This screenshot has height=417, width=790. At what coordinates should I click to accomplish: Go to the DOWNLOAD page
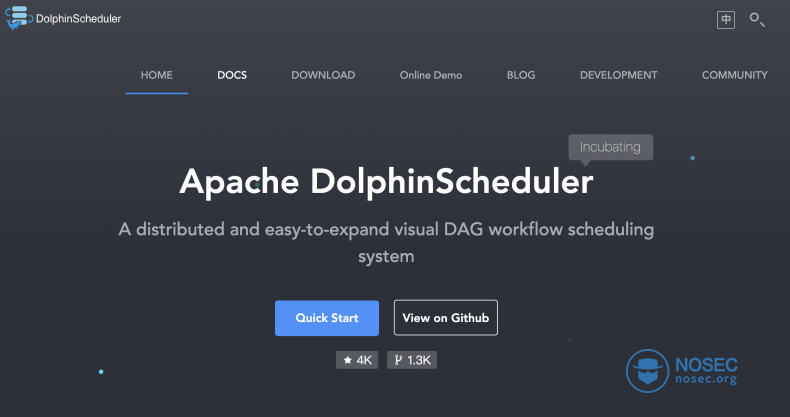click(x=323, y=75)
